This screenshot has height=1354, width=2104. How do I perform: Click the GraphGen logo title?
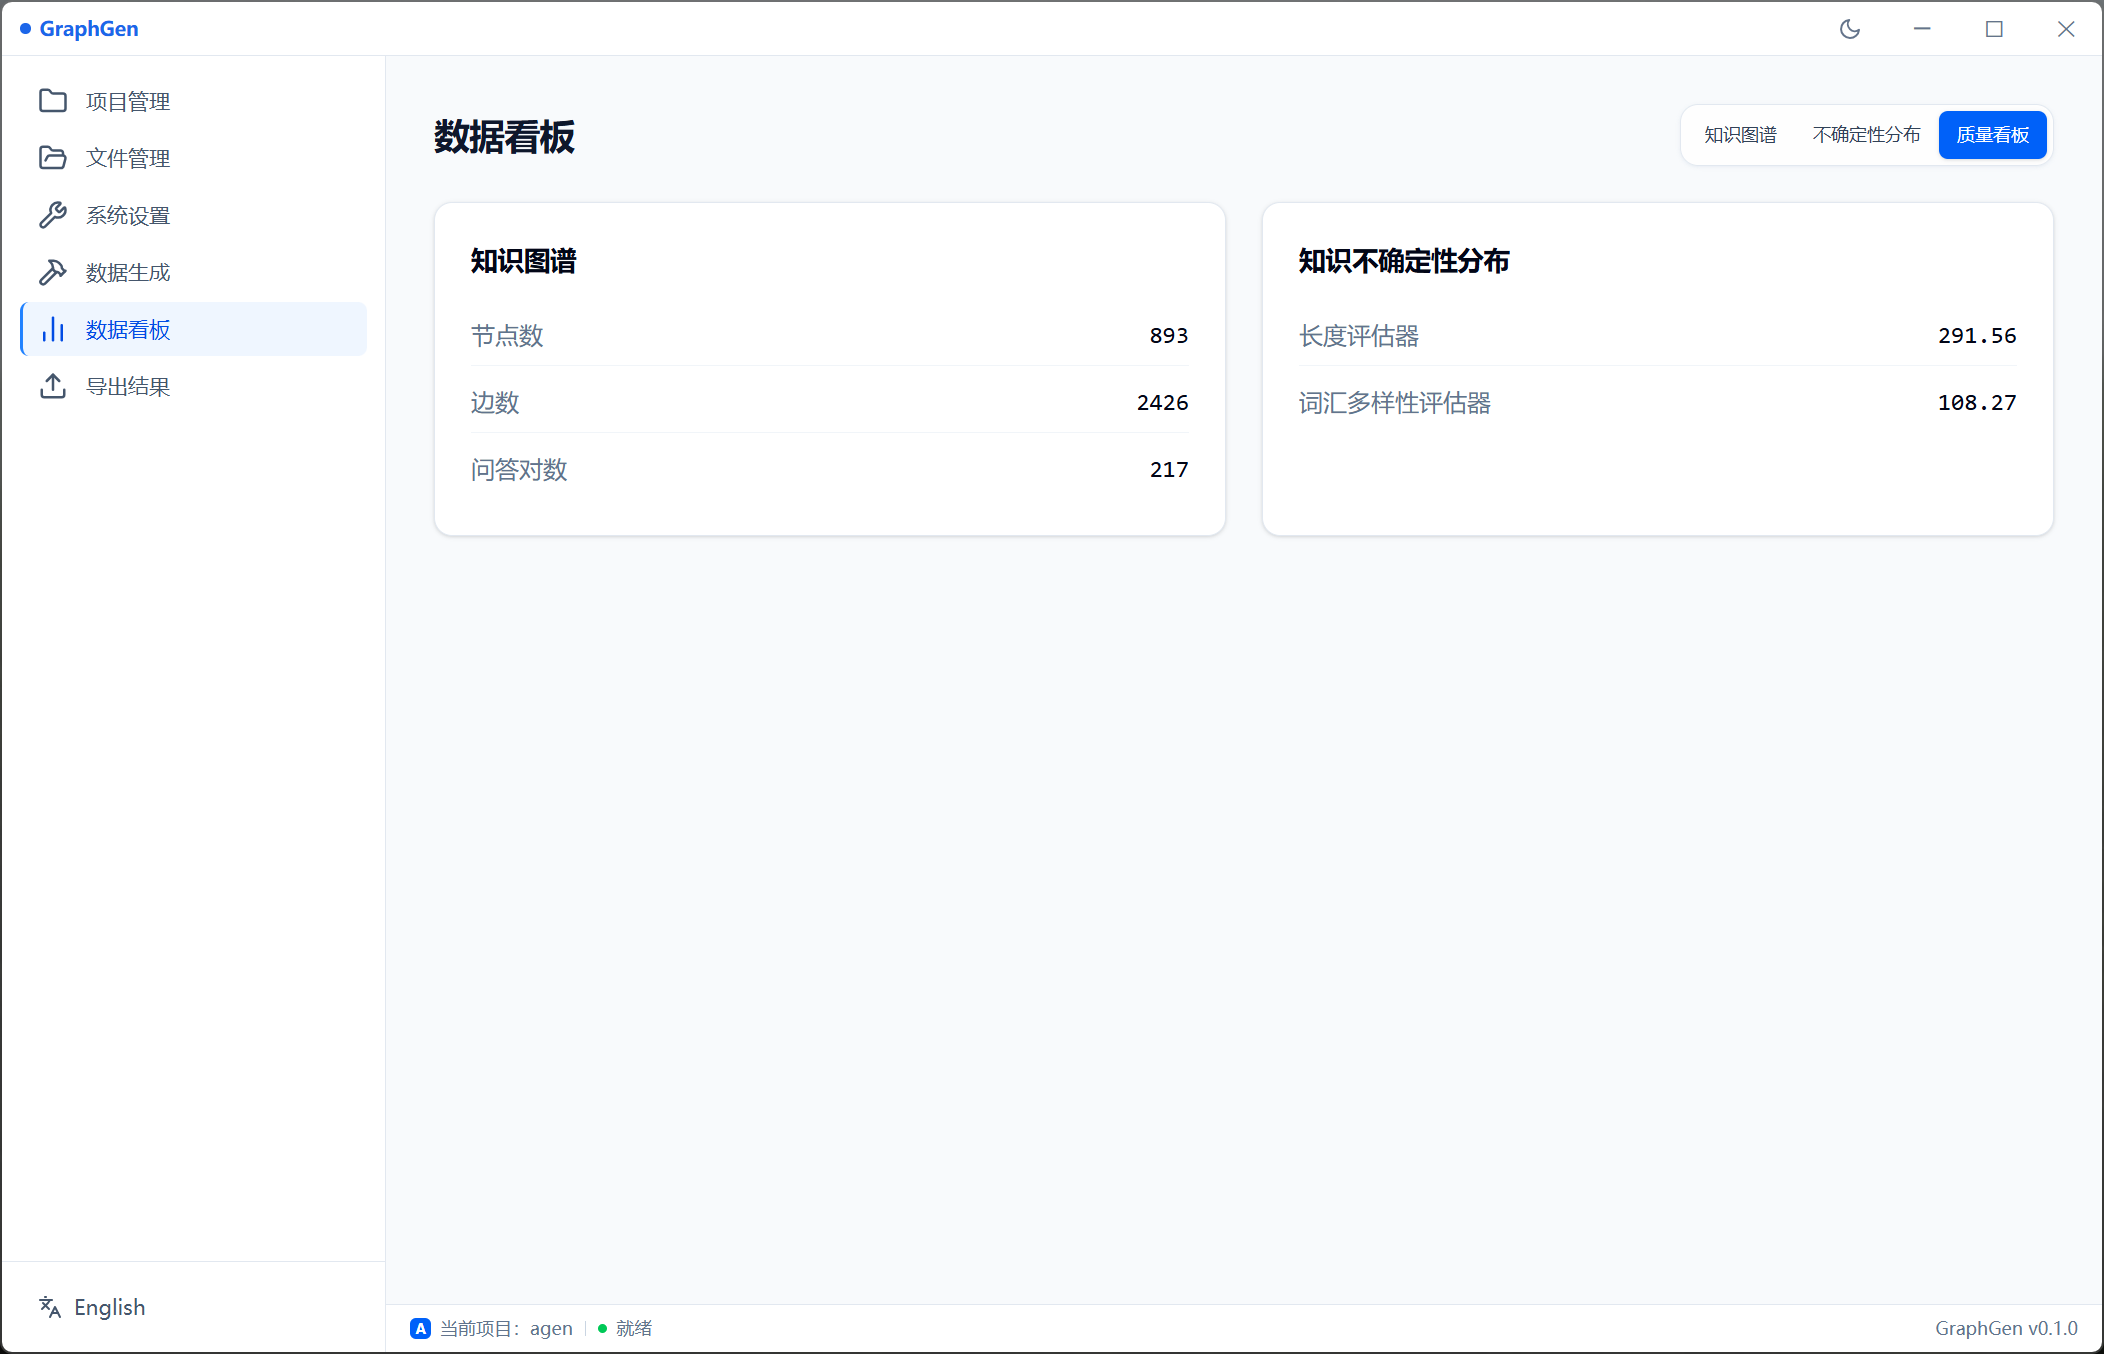pyautogui.click(x=89, y=29)
